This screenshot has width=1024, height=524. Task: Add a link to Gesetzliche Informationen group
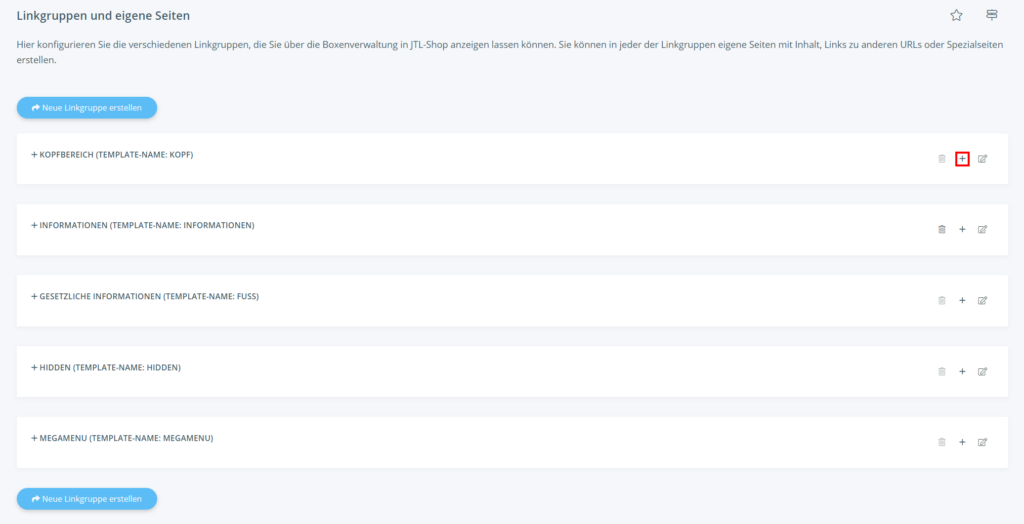[x=962, y=300]
